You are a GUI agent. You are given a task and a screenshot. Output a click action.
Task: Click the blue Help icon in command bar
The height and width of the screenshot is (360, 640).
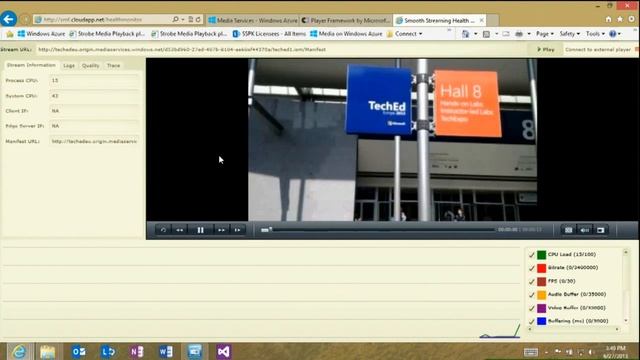(x=613, y=34)
